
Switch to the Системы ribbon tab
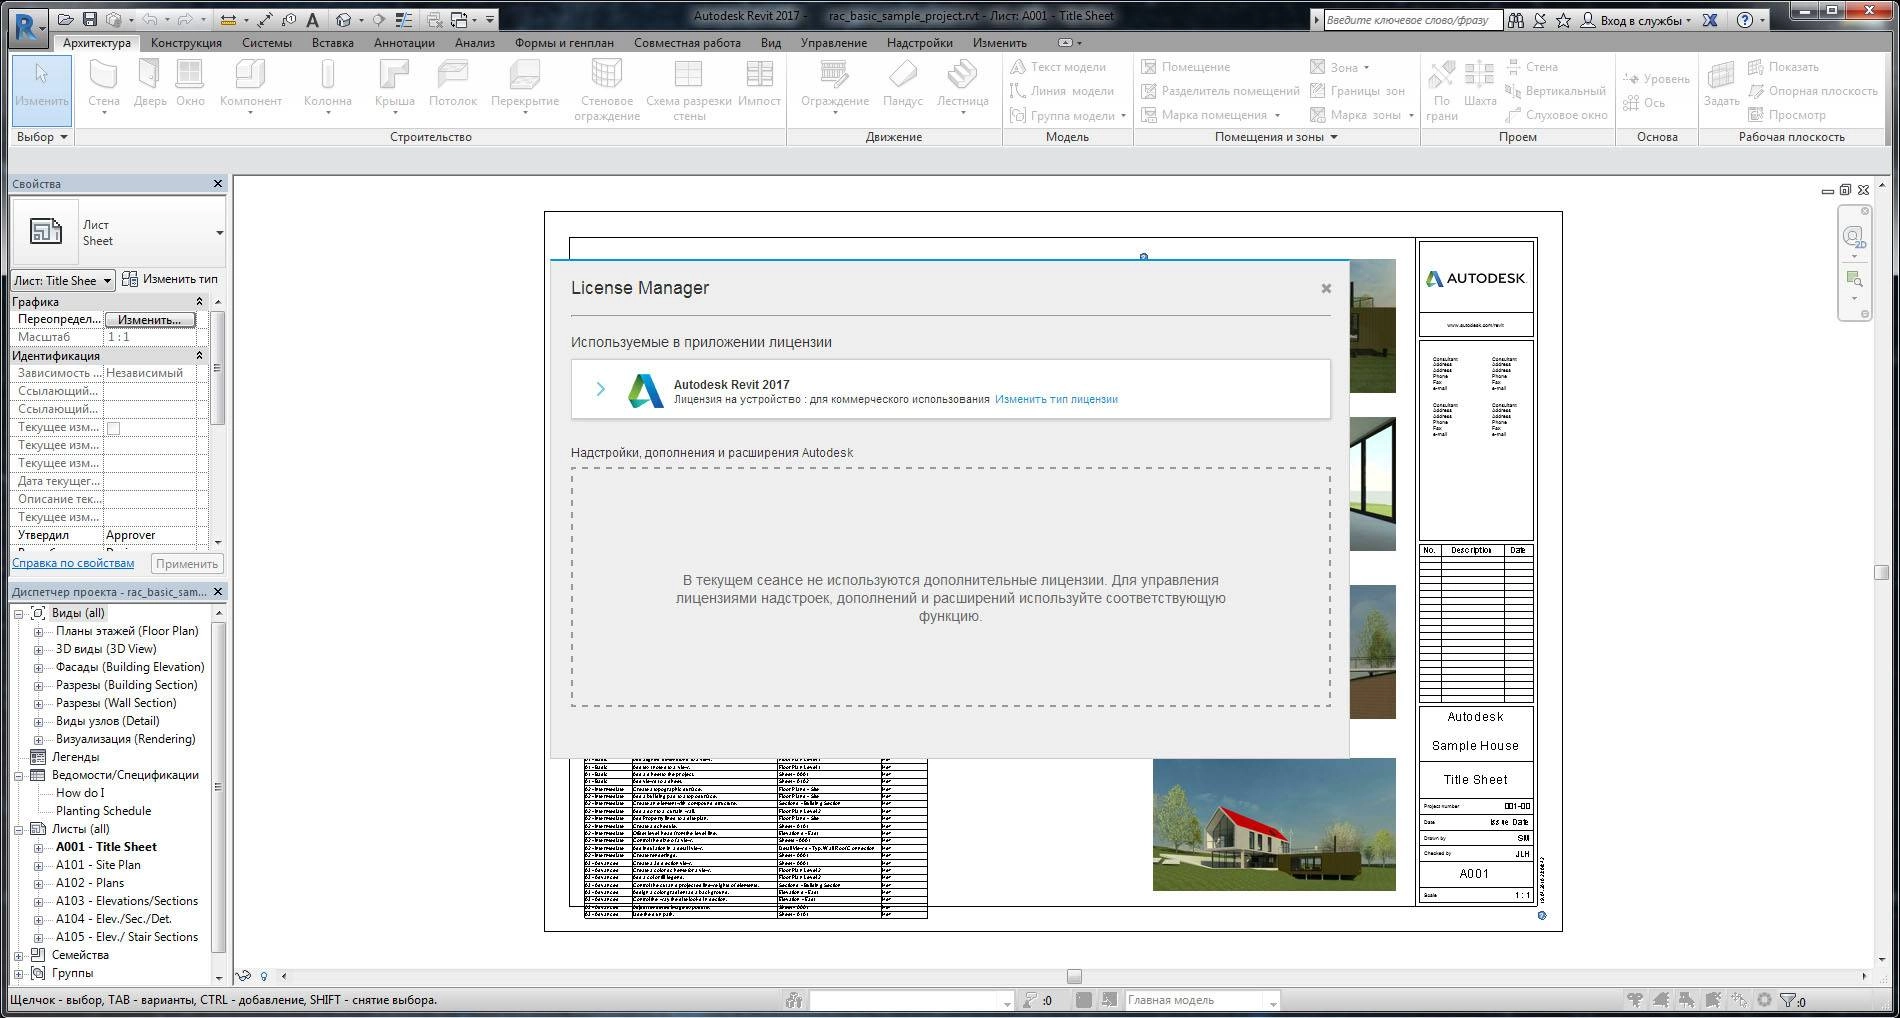tap(267, 43)
